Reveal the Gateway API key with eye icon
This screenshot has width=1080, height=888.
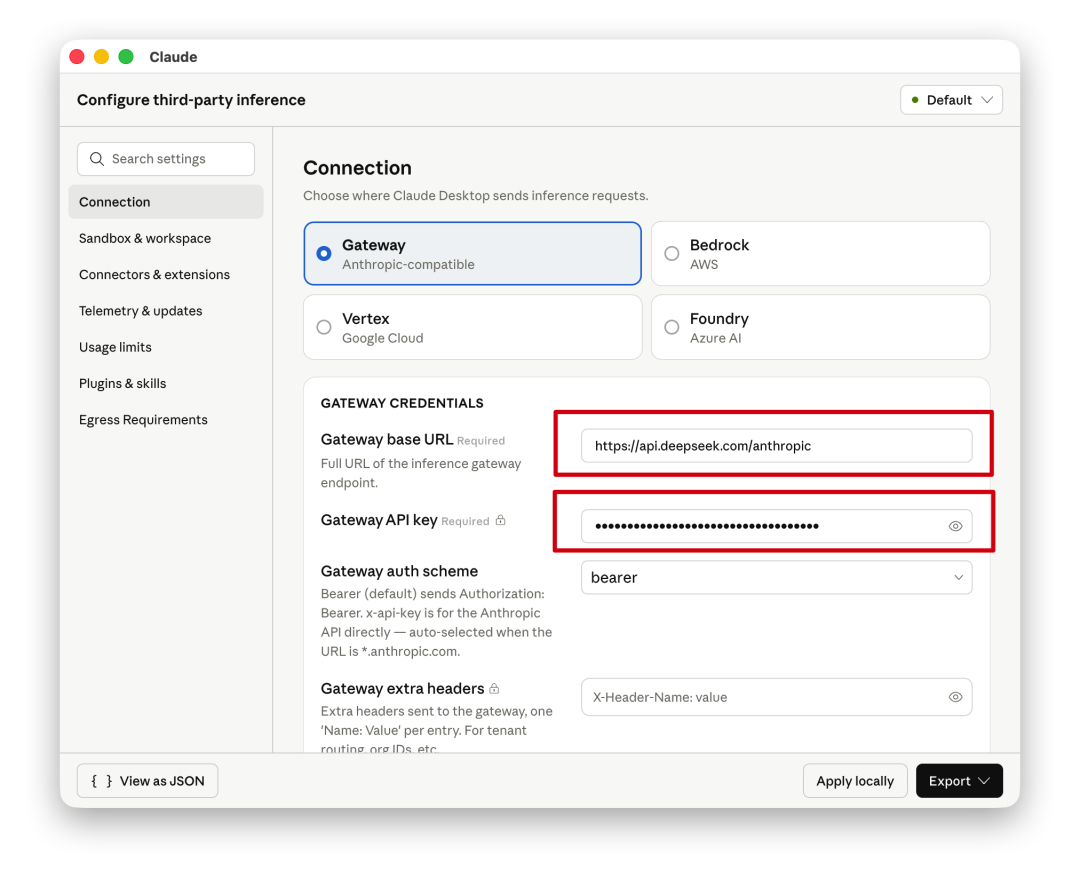955,526
